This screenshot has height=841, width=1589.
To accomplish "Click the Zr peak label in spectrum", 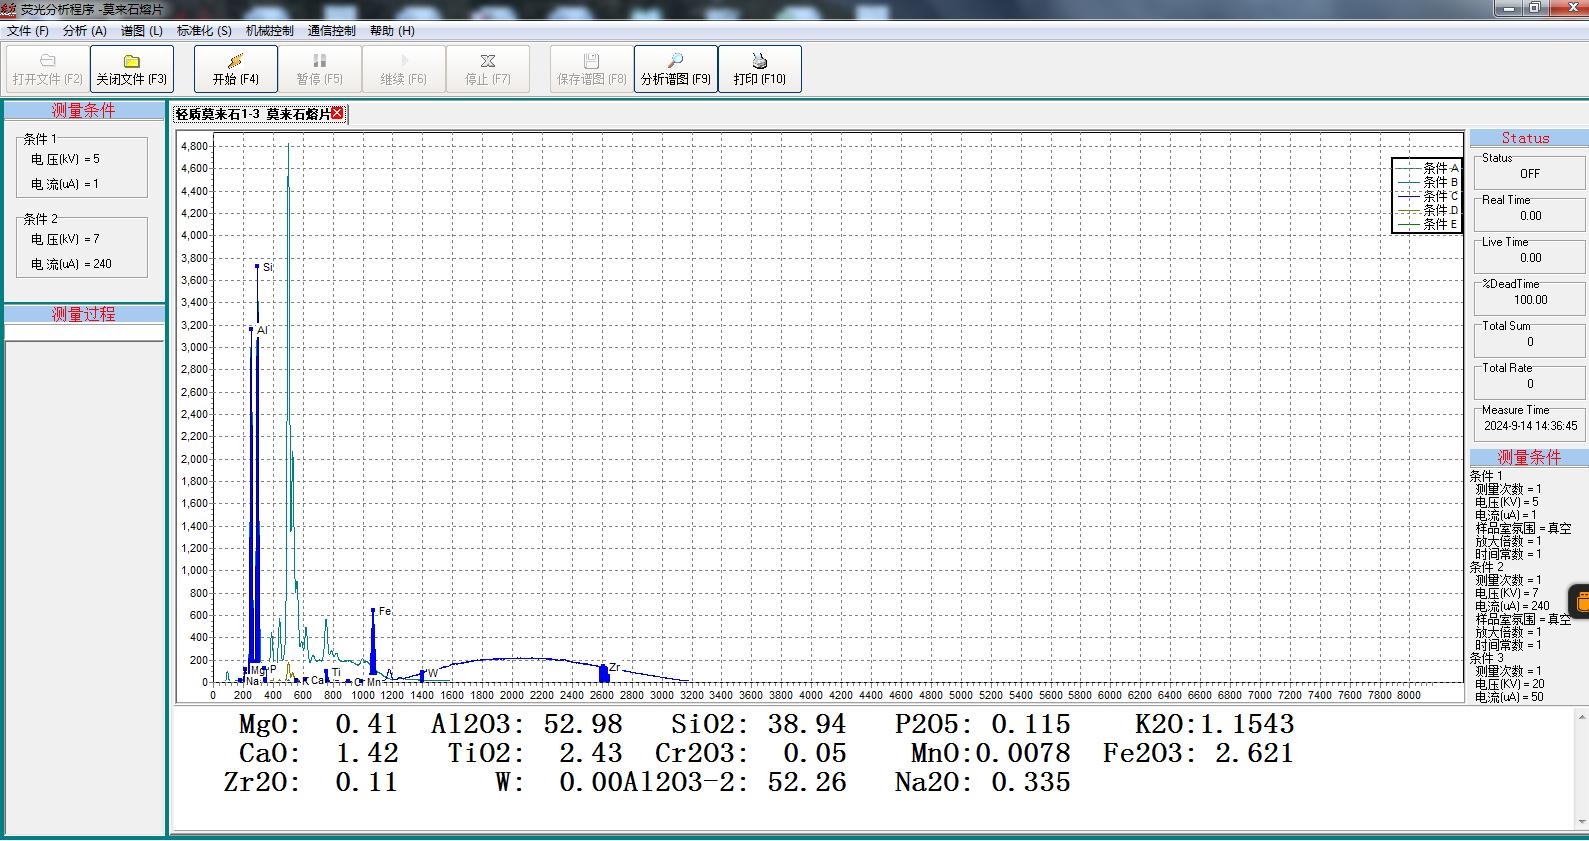I will tap(615, 667).
